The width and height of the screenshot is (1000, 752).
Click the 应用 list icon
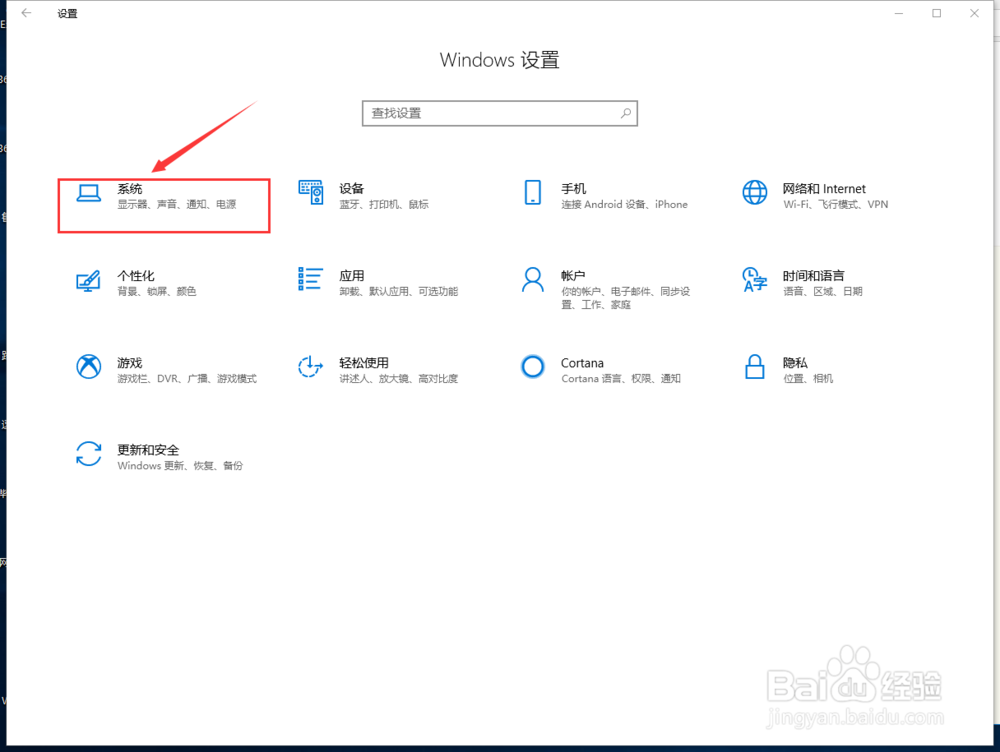310,279
